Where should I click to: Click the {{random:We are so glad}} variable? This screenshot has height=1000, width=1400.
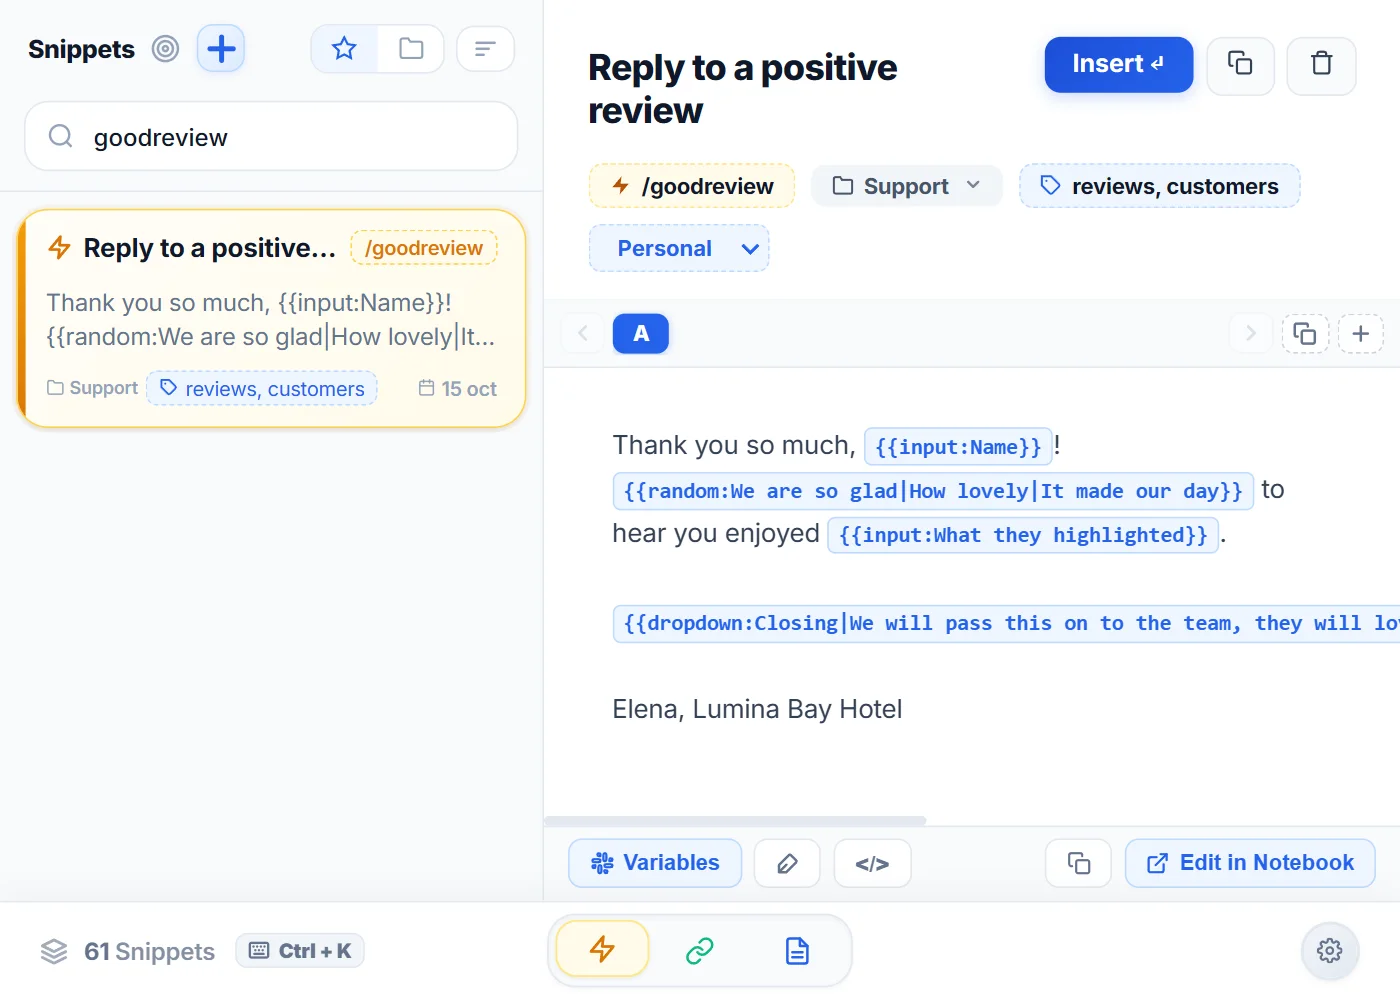[933, 490]
